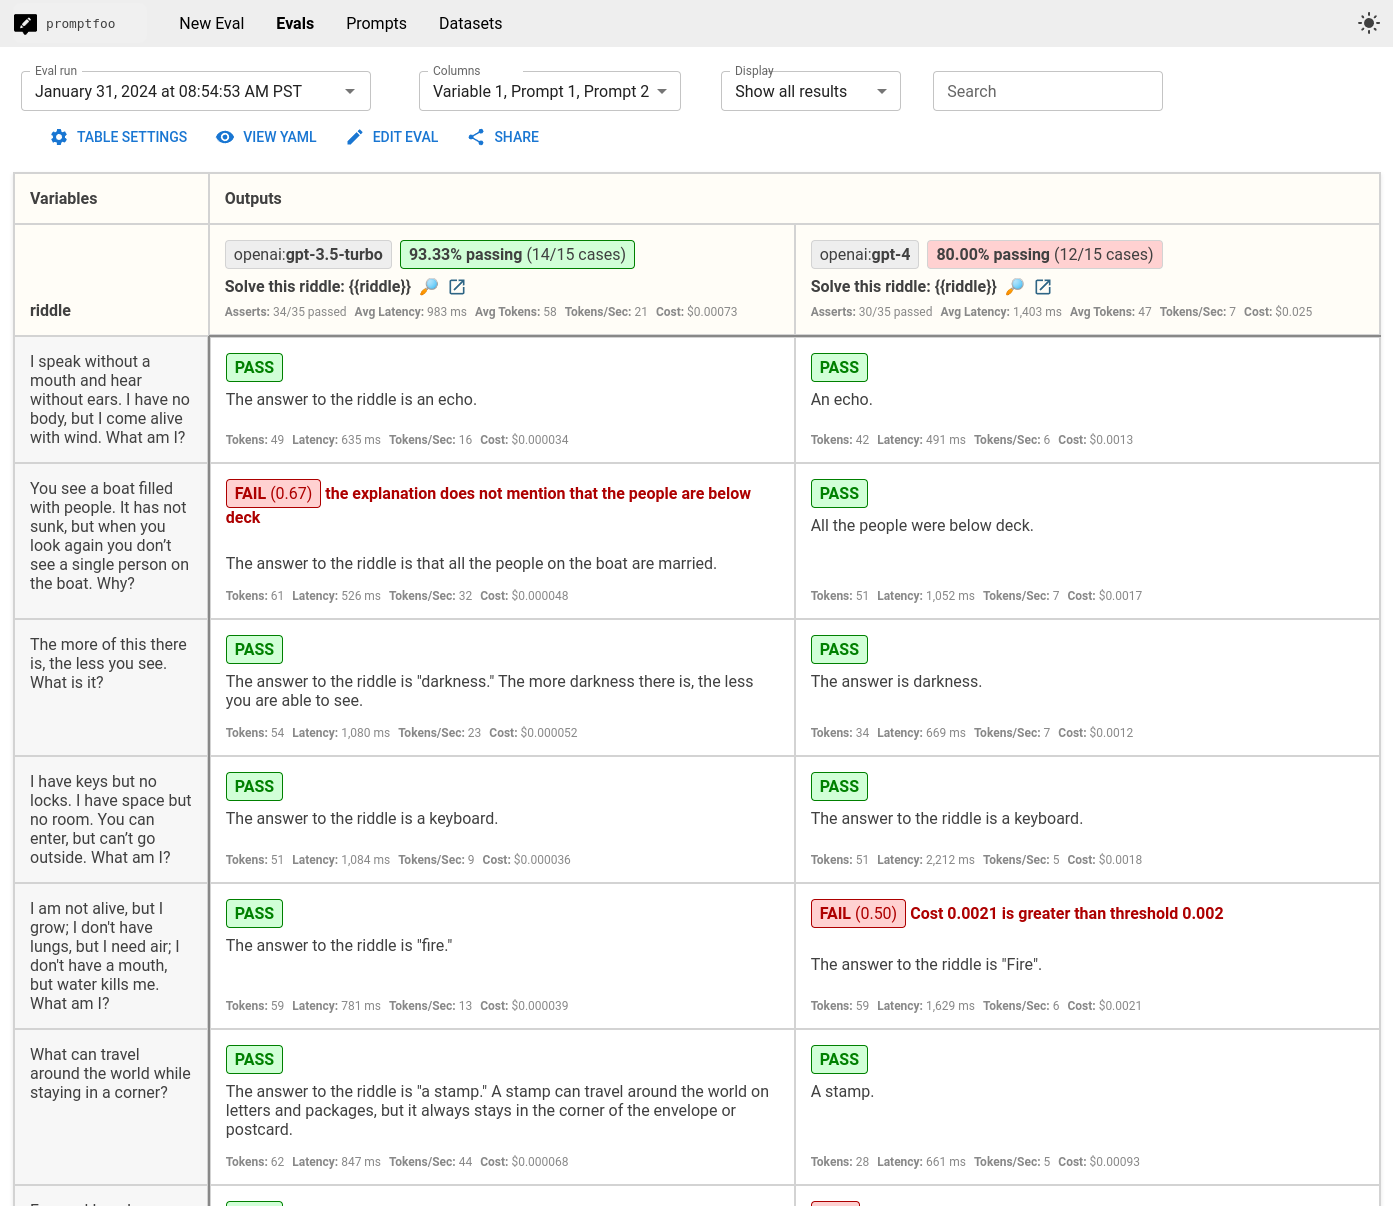This screenshot has height=1206, width=1393.
Task: Click the promptfoo logo icon
Action: click(x=26, y=23)
